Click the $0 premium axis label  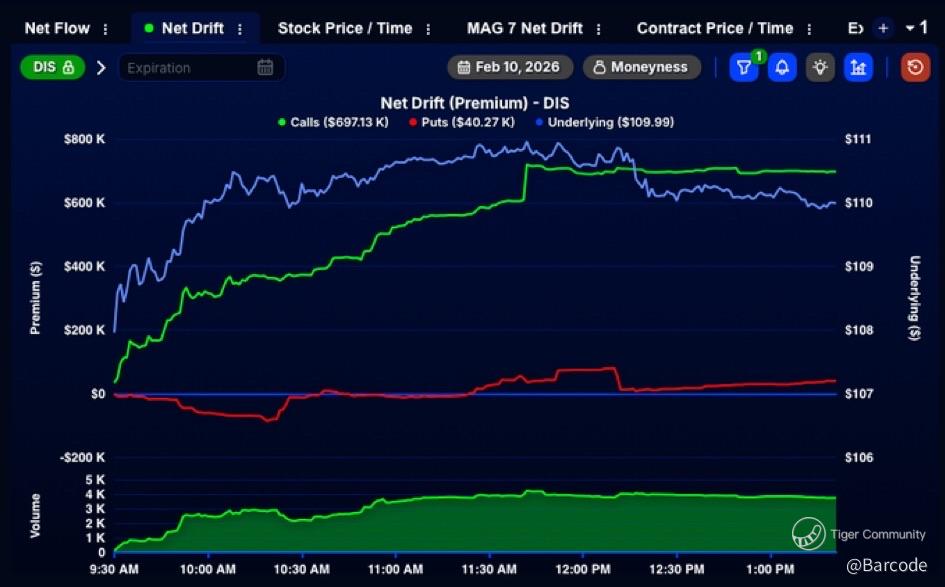[x=98, y=394]
